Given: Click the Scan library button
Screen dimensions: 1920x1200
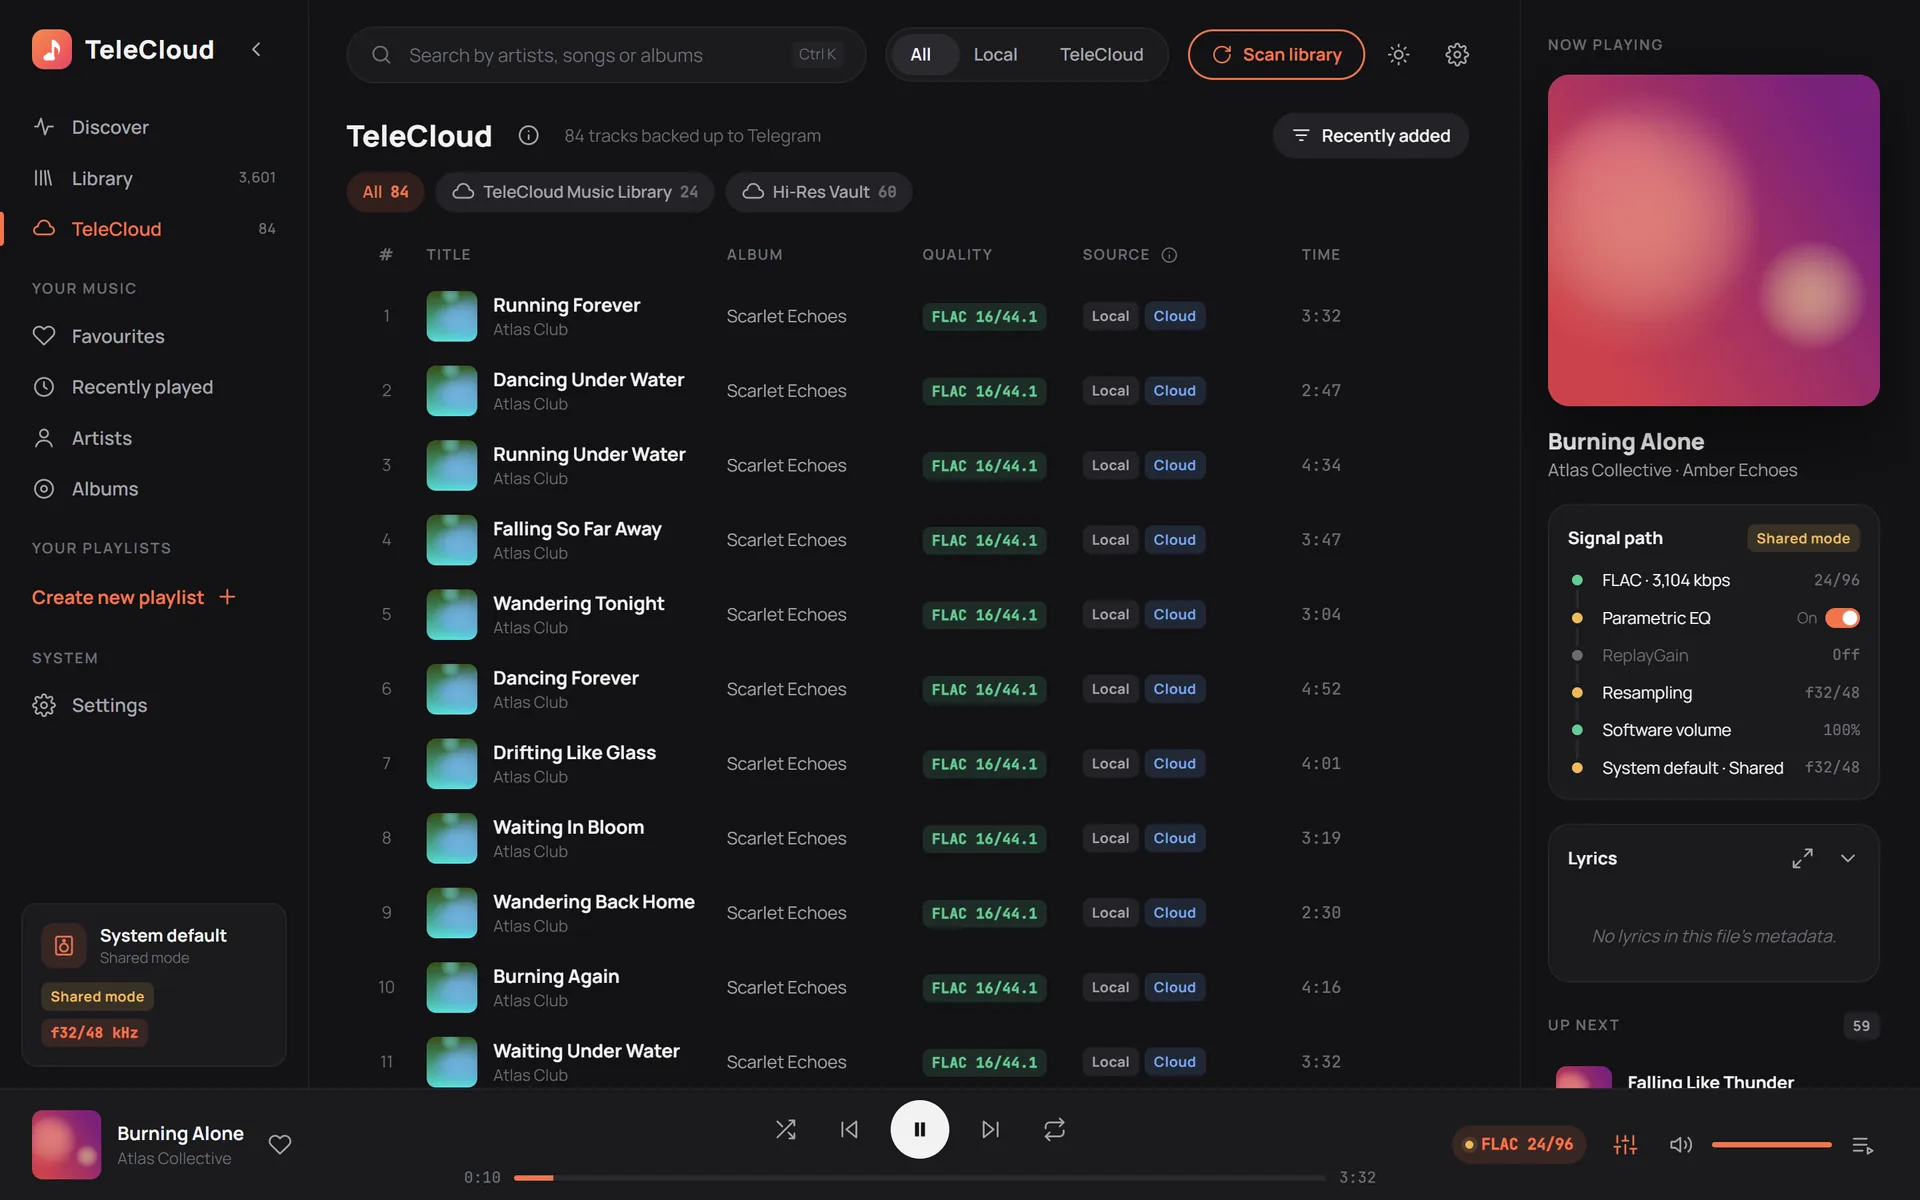Looking at the screenshot, I should [1276, 55].
